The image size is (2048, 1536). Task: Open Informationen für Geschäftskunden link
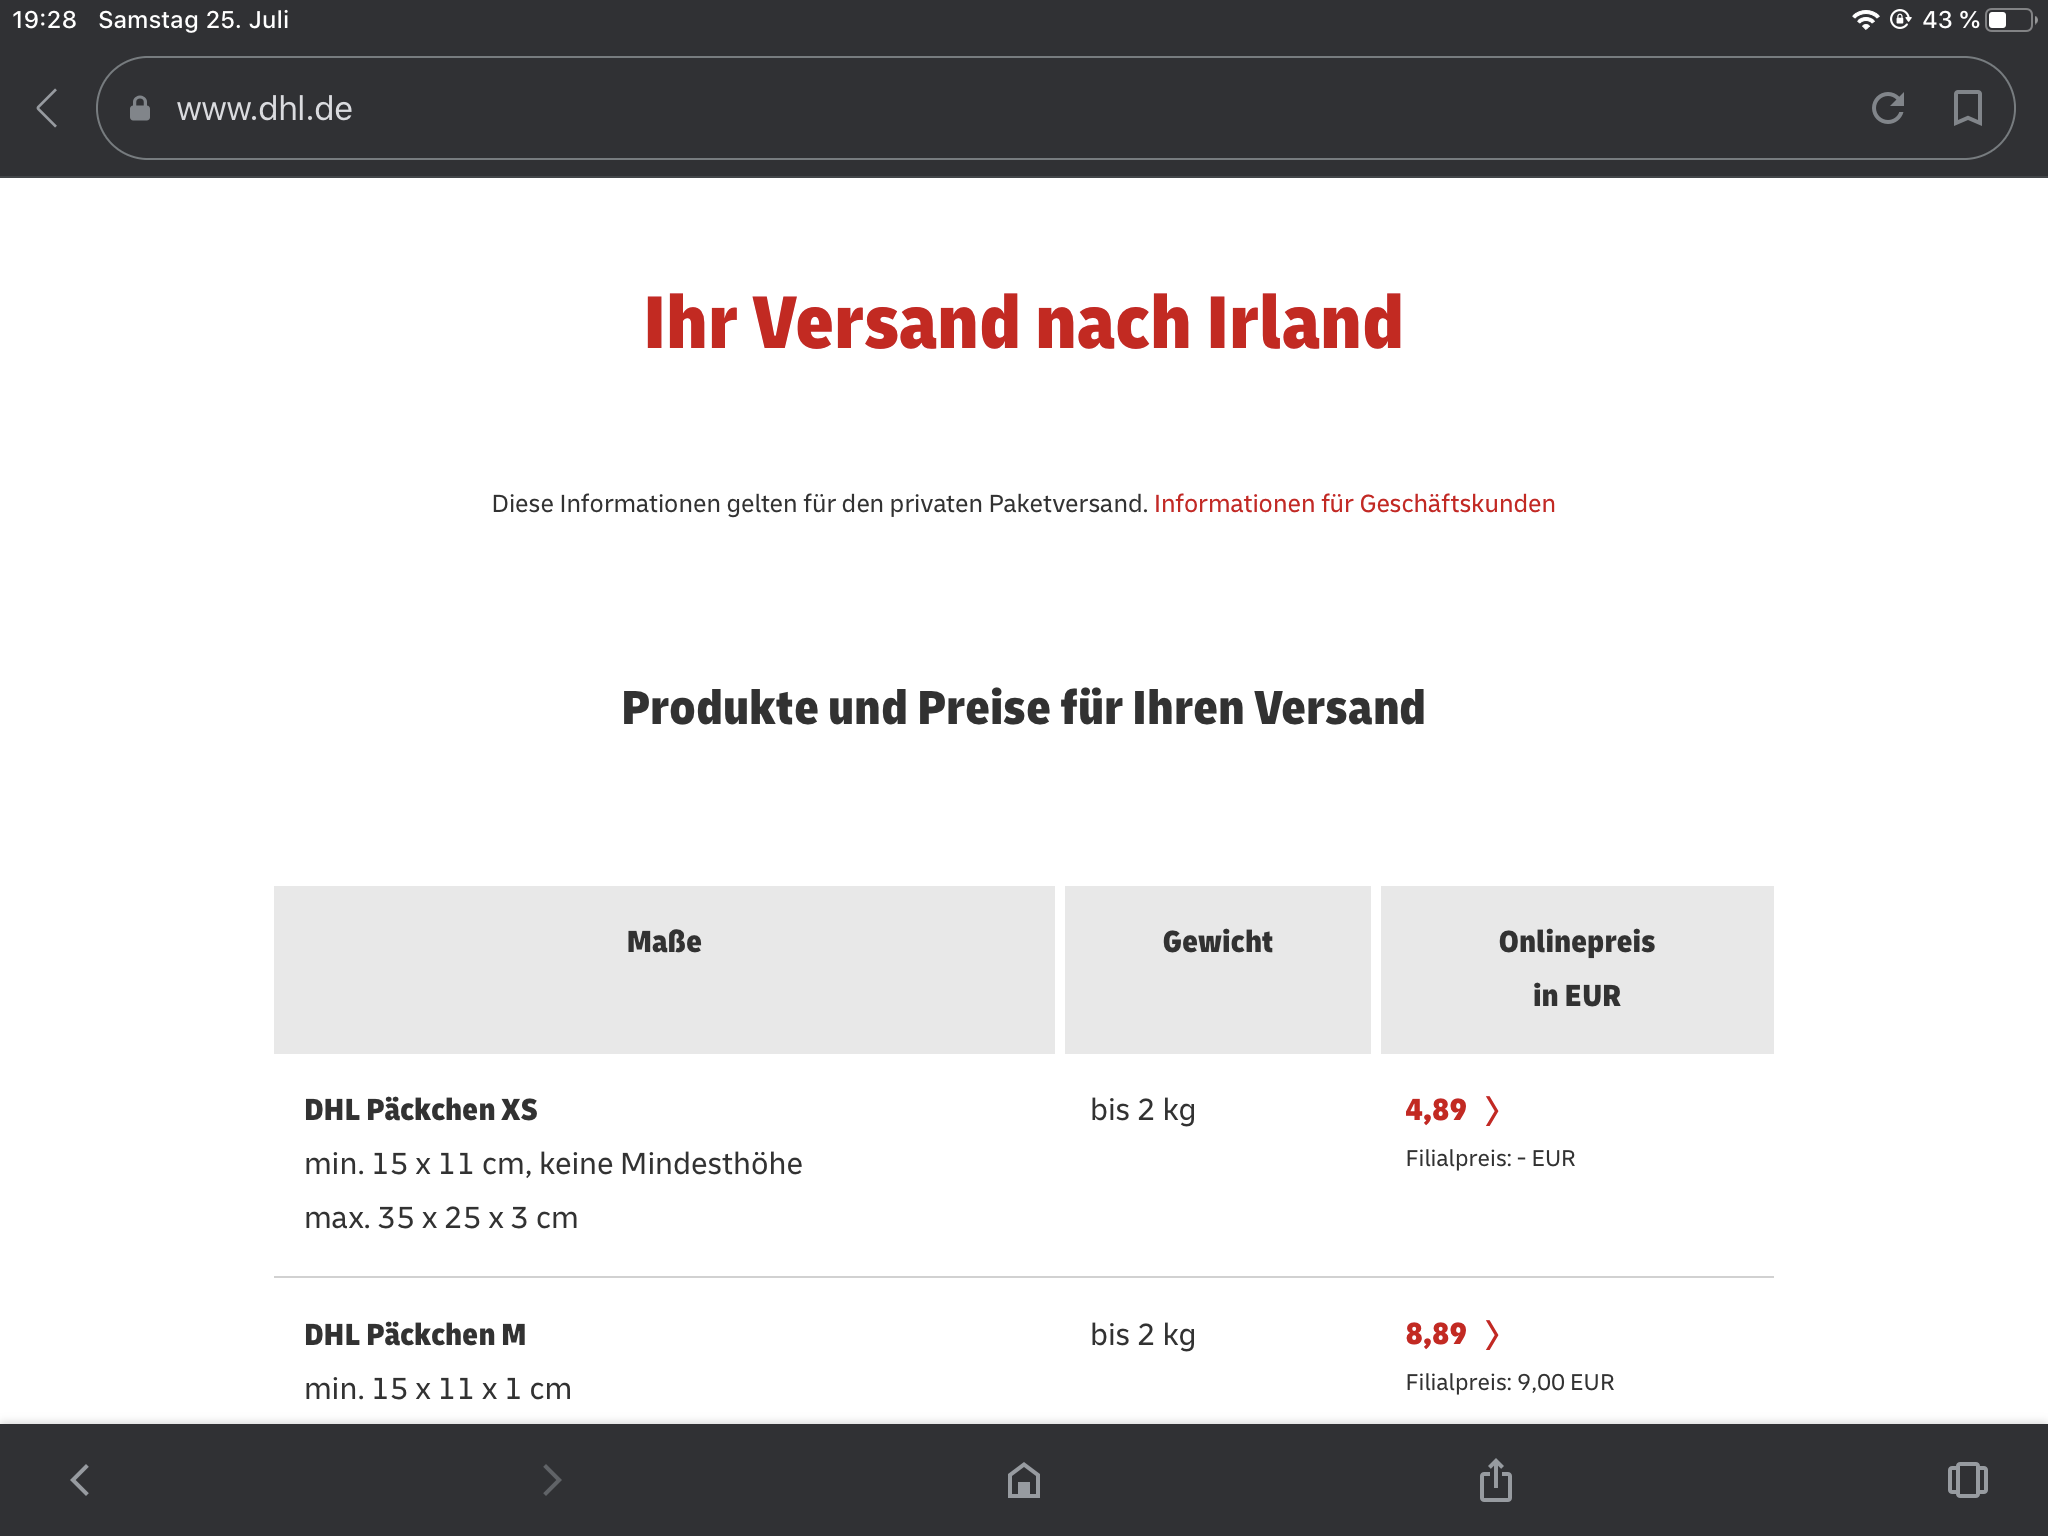1355,504
